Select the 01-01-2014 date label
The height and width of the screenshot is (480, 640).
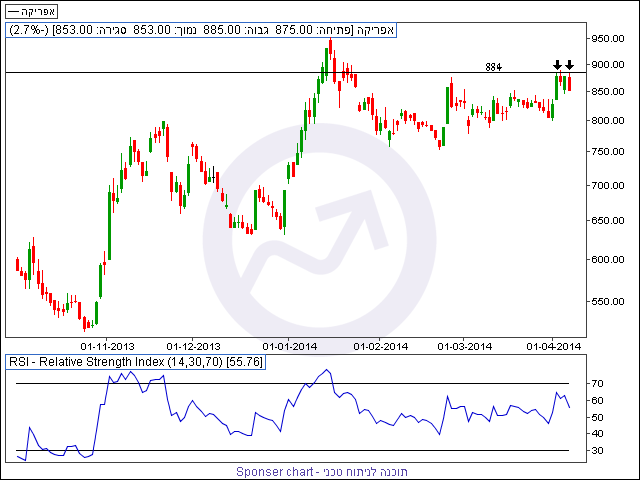pyautogui.click(x=290, y=347)
